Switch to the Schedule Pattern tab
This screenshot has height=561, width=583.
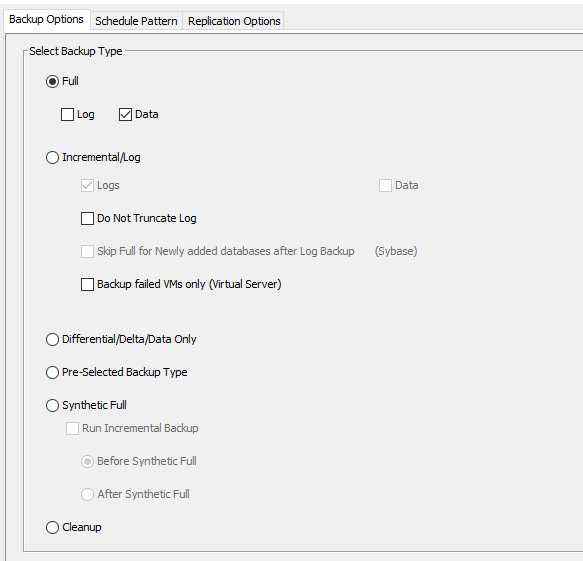(x=136, y=21)
